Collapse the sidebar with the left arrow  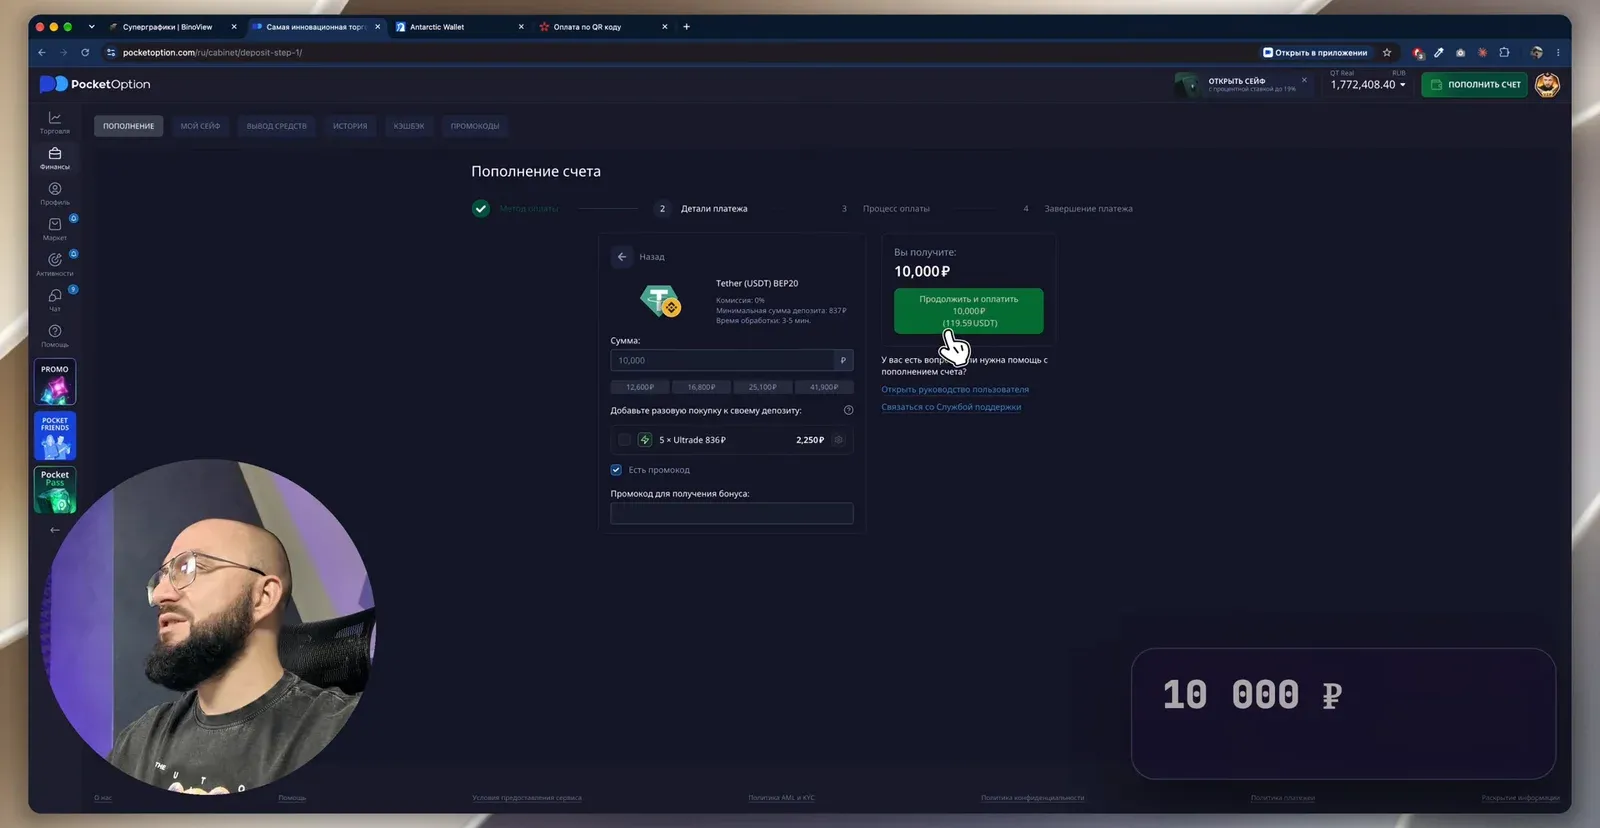click(x=55, y=530)
